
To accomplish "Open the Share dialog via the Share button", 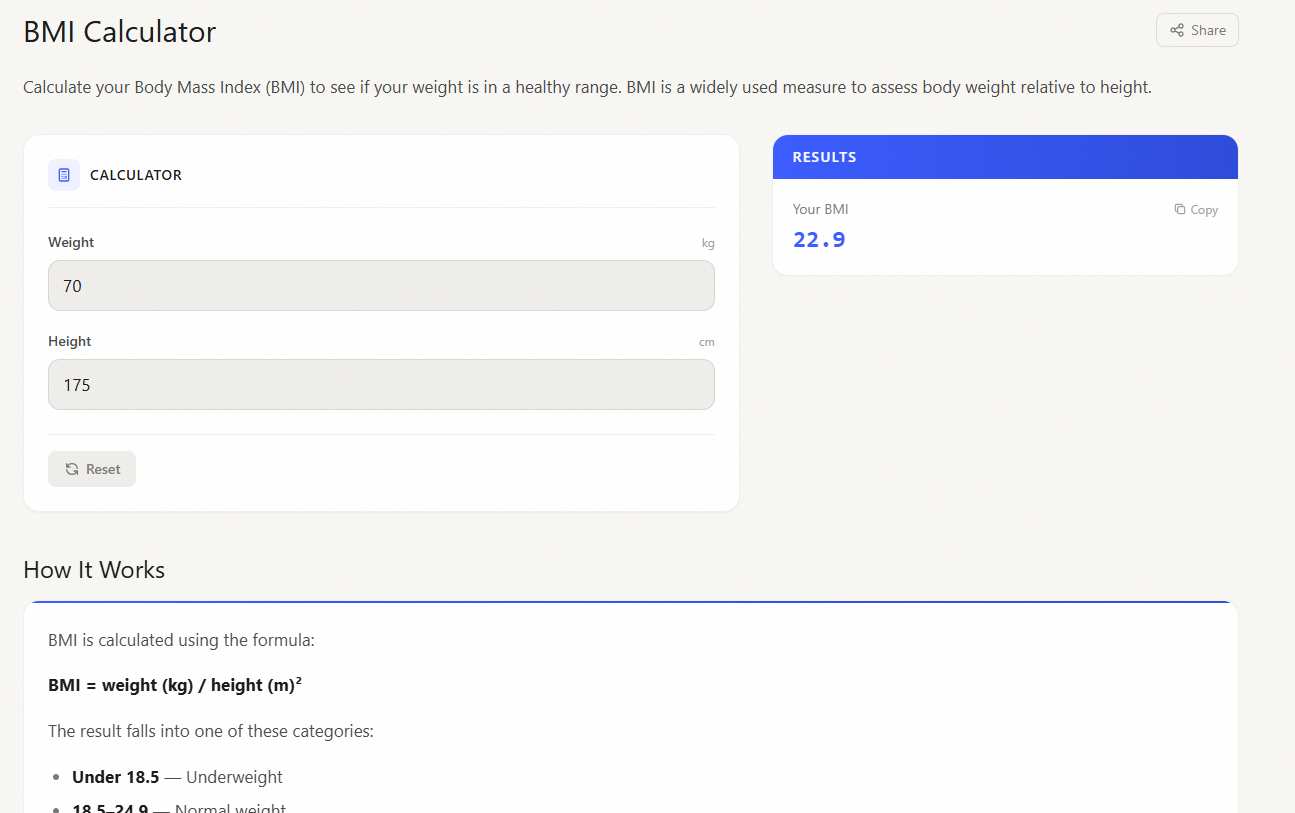I will [1197, 29].
